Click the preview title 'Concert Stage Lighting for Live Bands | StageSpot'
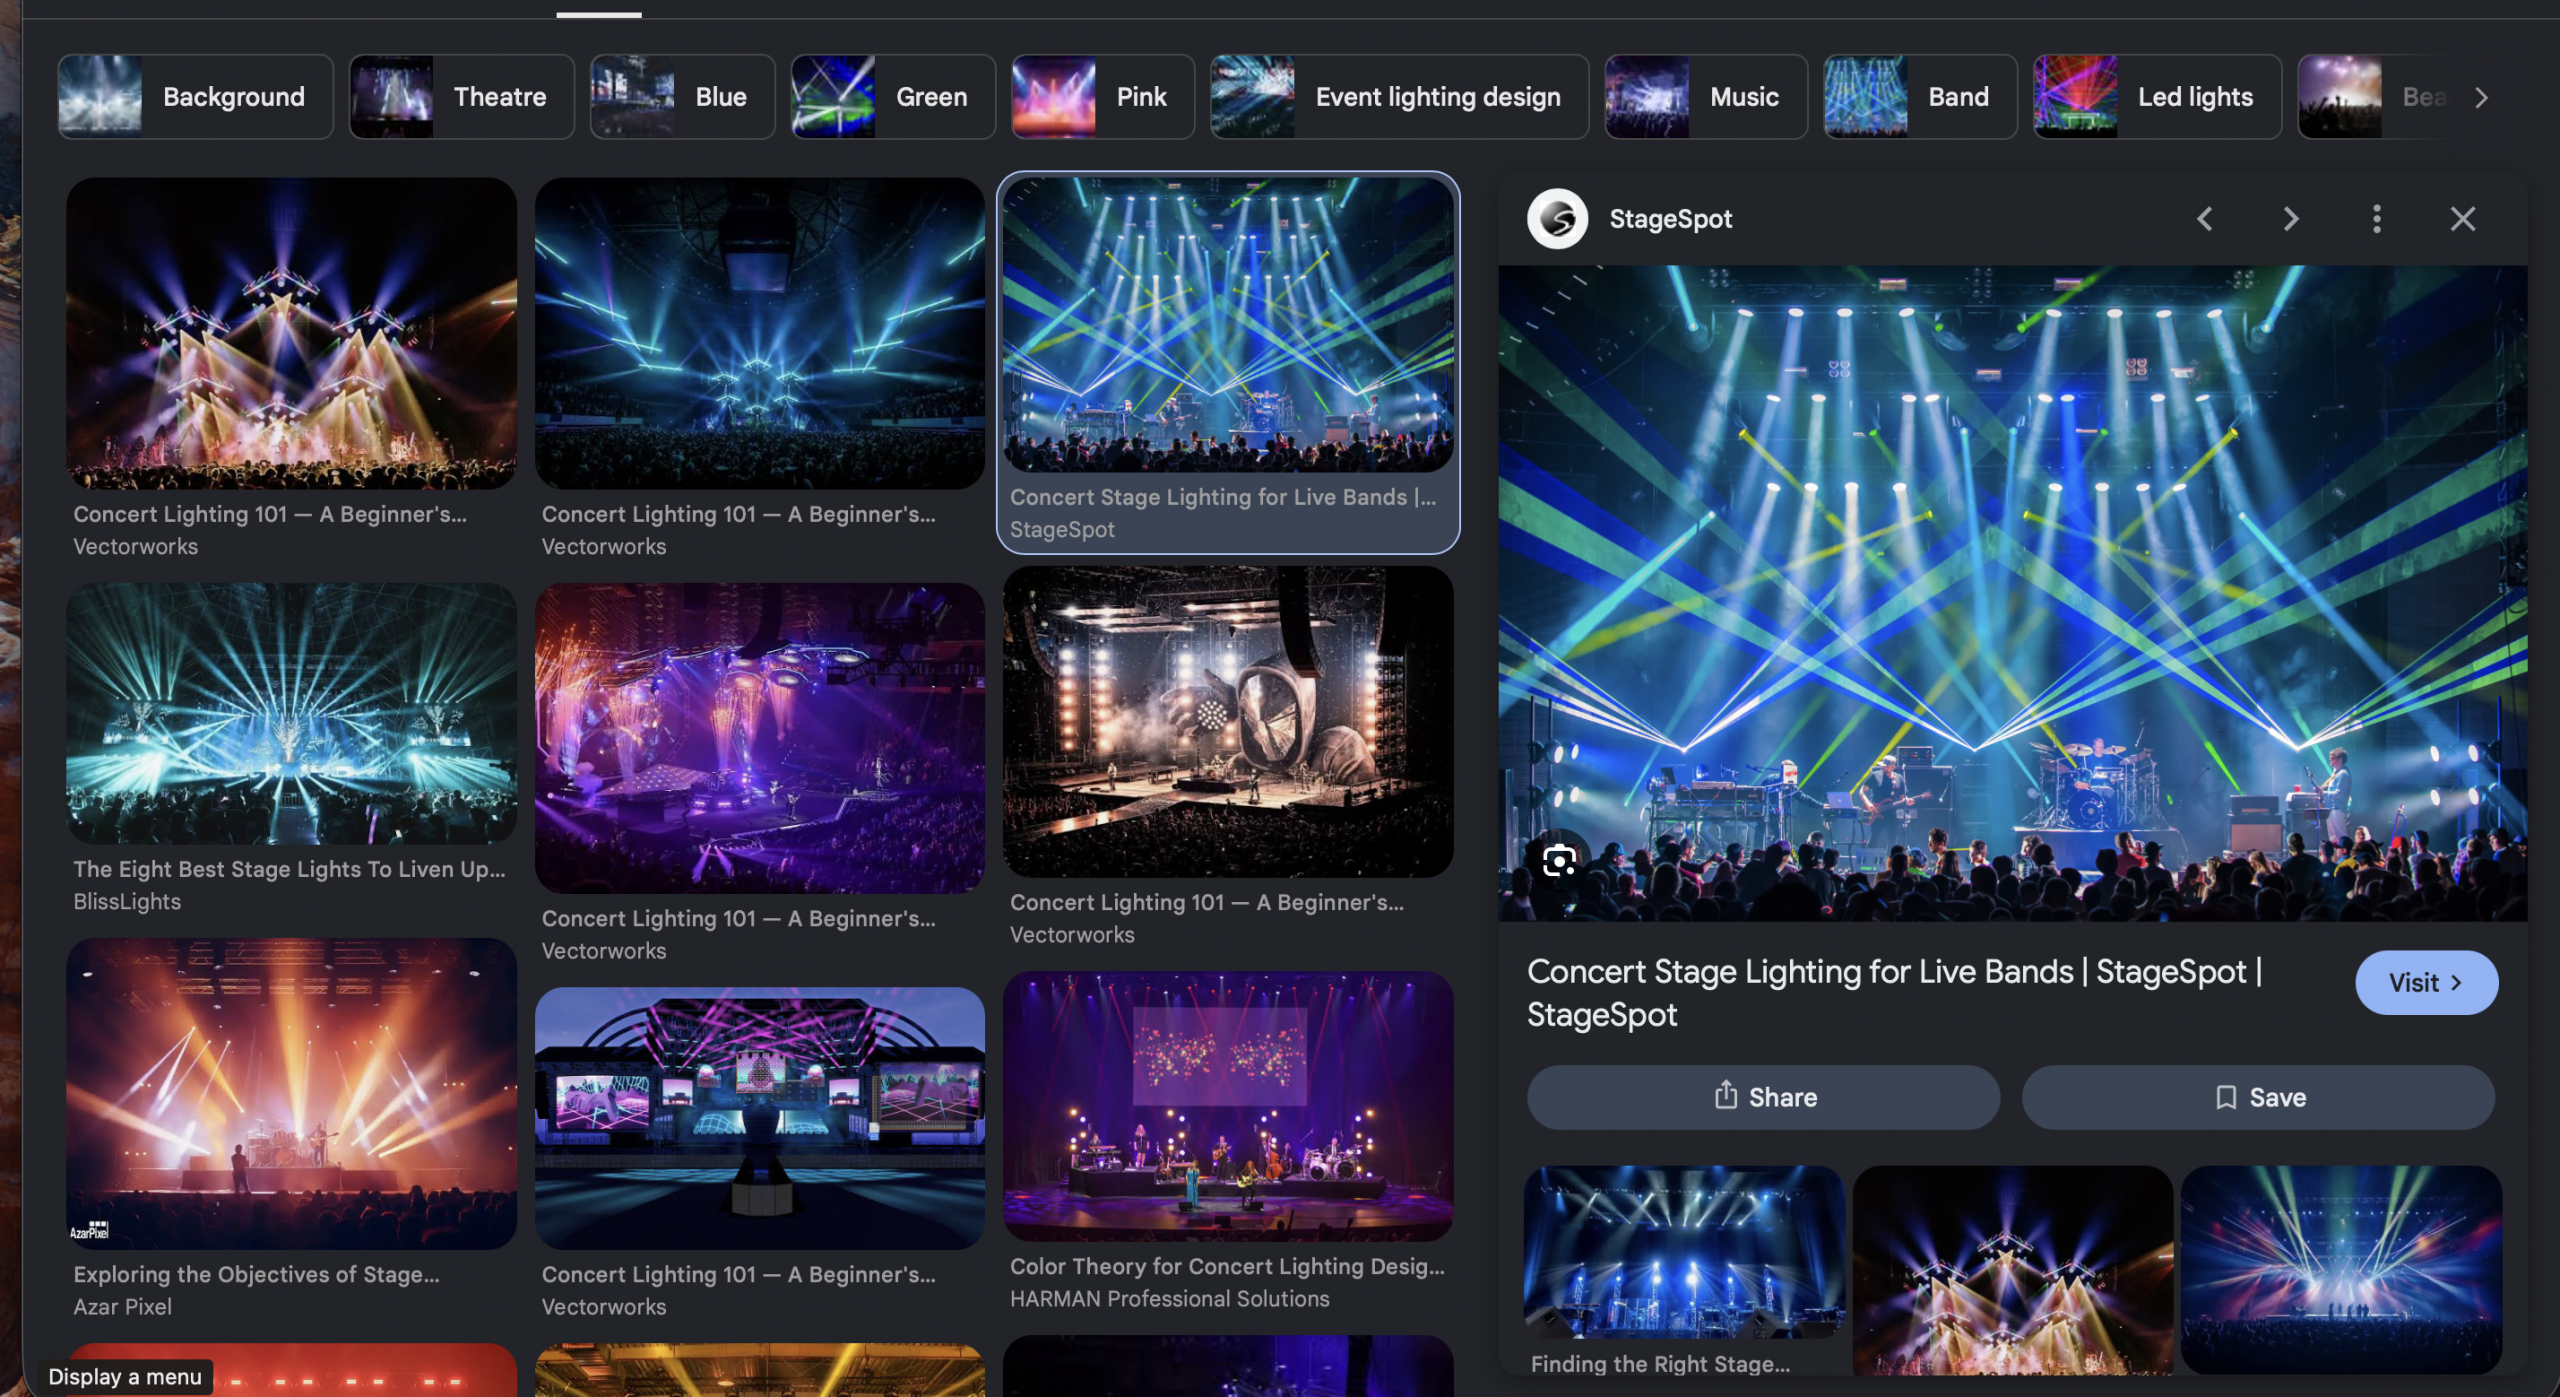2560x1397 pixels. pyautogui.click(x=1894, y=993)
